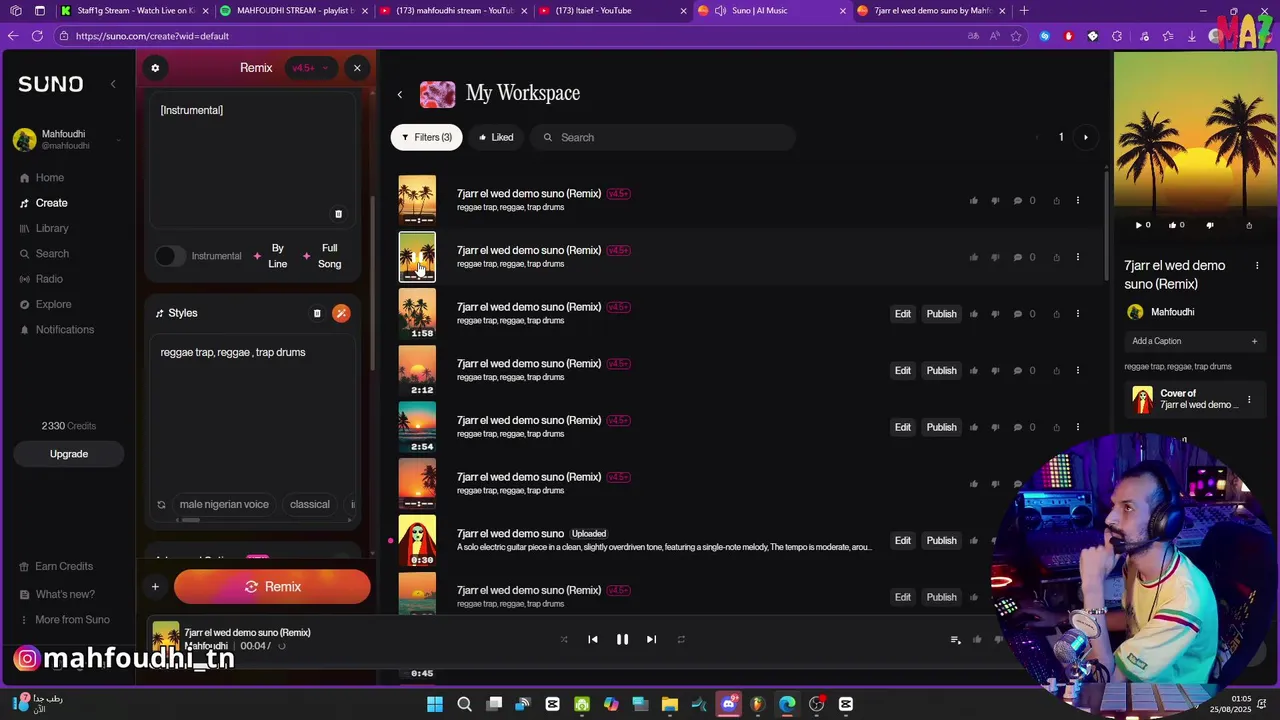Click the plus button beside Remix

[155, 587]
